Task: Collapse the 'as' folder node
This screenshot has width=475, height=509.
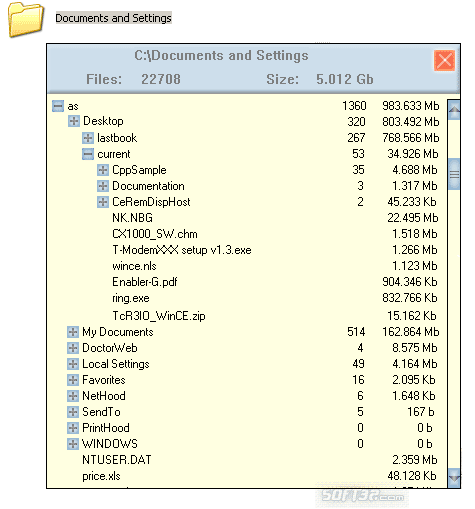Action: 58,106
